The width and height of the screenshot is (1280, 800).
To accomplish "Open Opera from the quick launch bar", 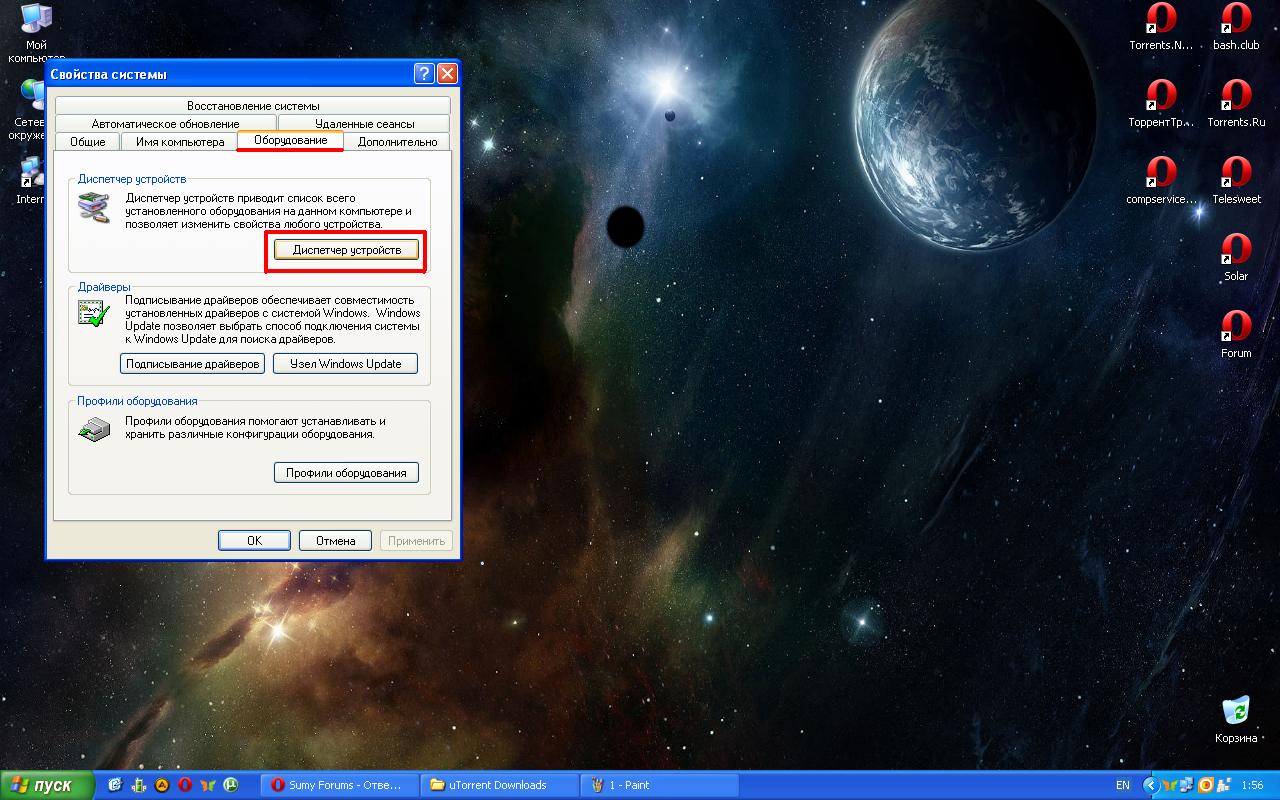I will (x=184, y=785).
